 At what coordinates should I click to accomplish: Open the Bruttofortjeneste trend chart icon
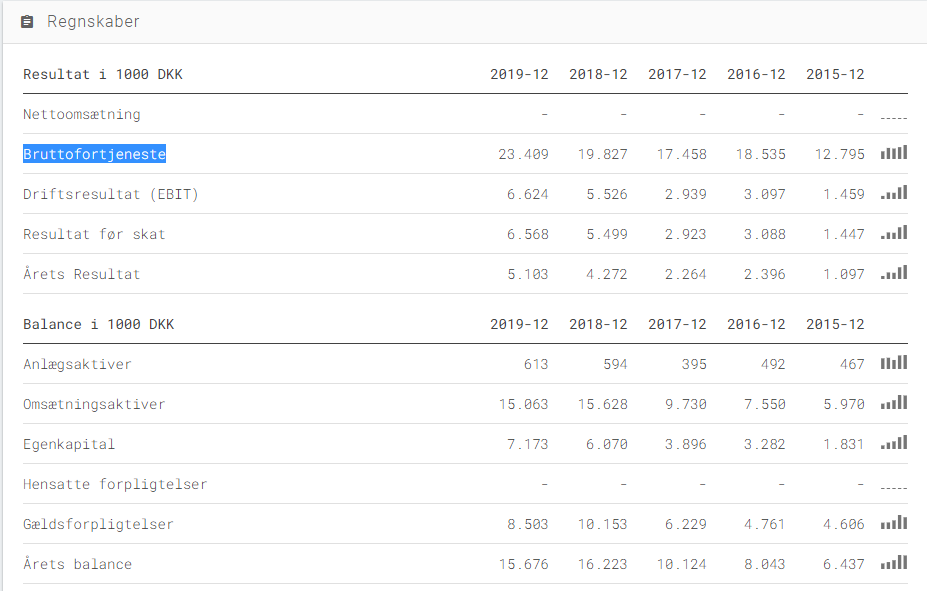click(x=894, y=153)
